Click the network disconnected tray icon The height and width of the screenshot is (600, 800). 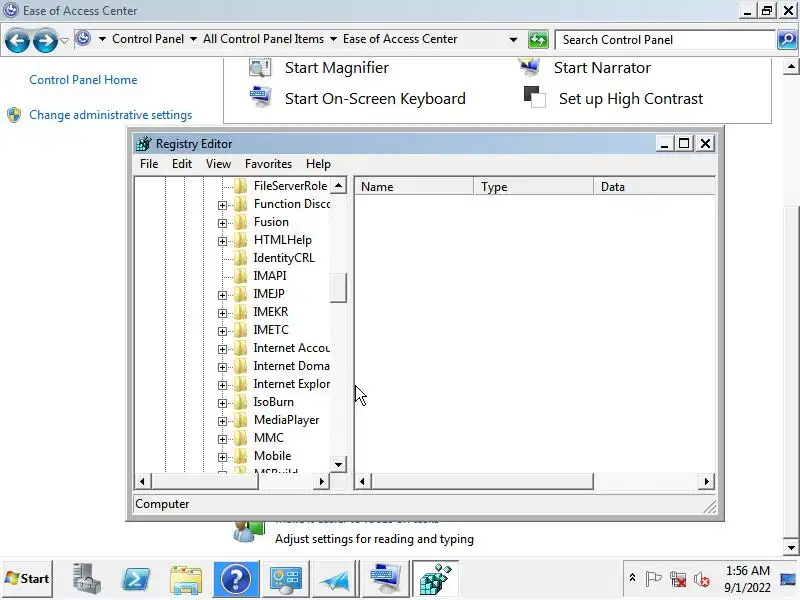click(678, 579)
